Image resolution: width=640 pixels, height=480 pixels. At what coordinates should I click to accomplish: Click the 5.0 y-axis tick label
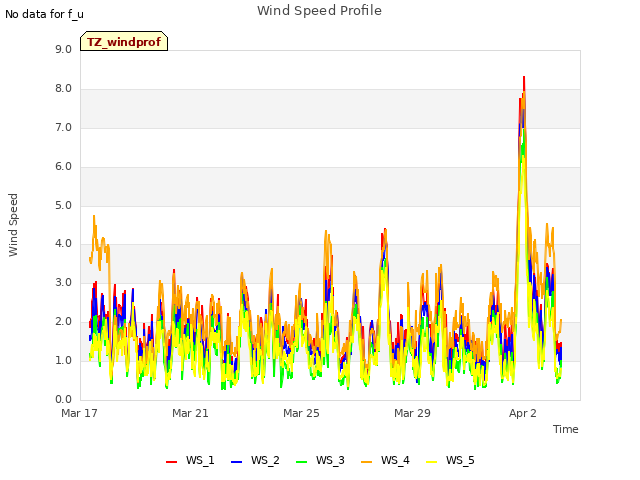(x=63, y=205)
